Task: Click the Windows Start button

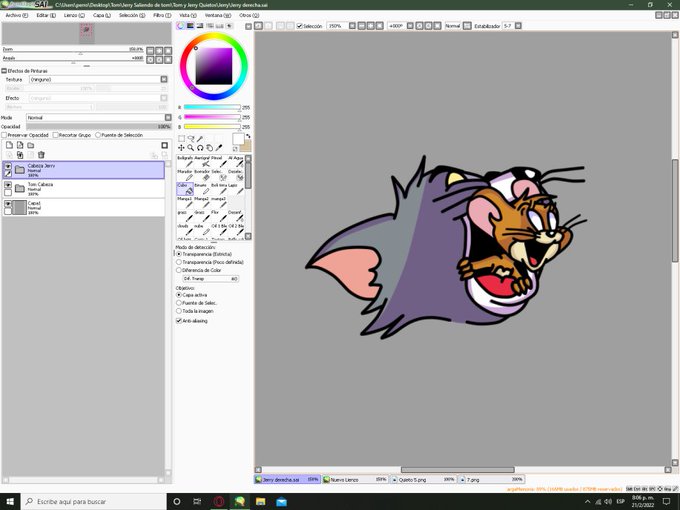Action: [10, 502]
